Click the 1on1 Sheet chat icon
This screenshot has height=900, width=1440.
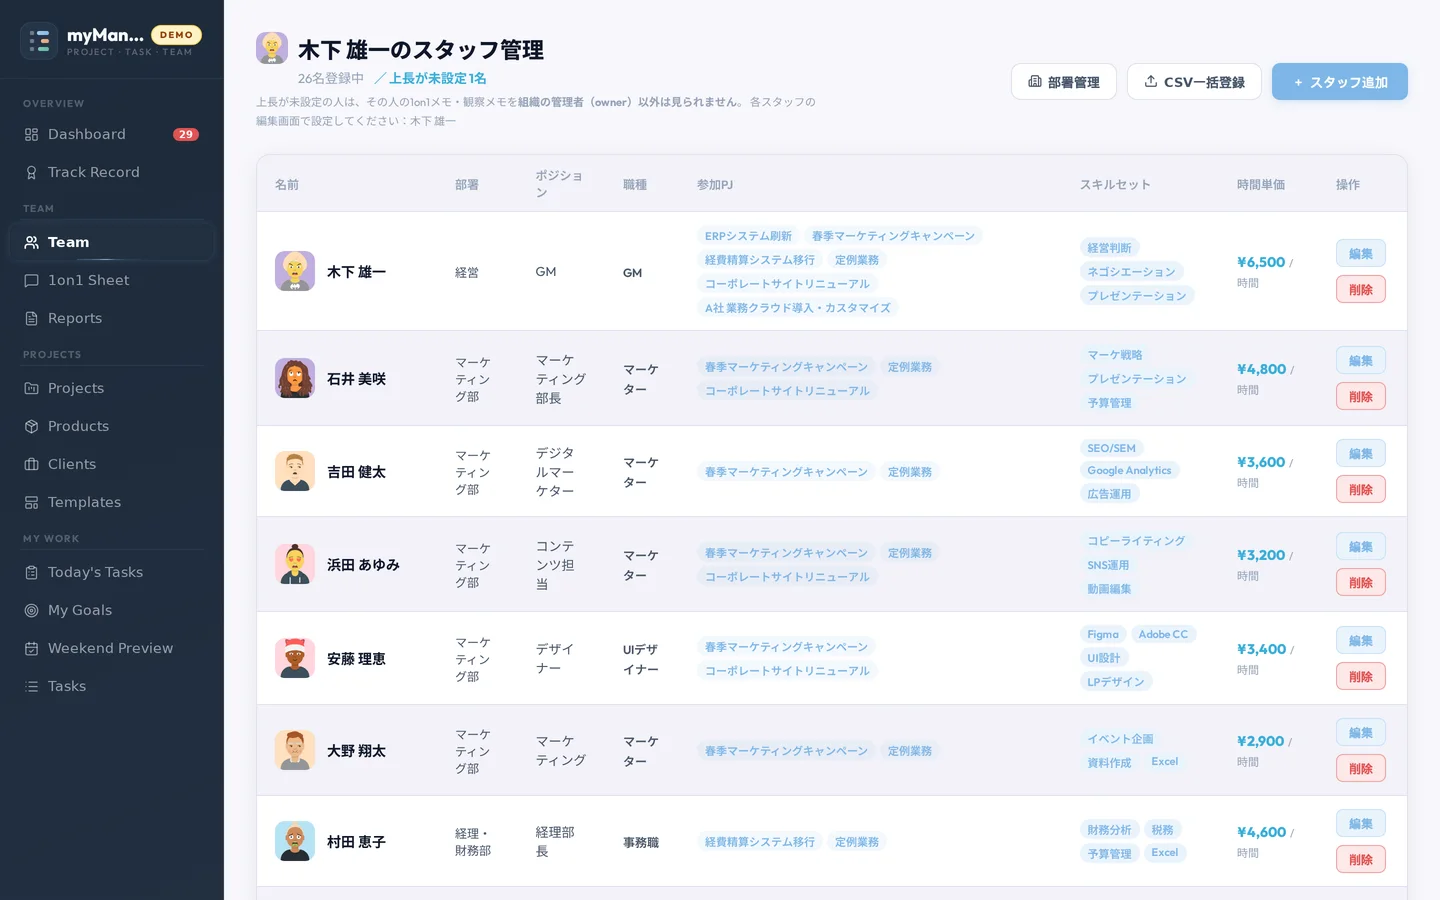tap(31, 281)
